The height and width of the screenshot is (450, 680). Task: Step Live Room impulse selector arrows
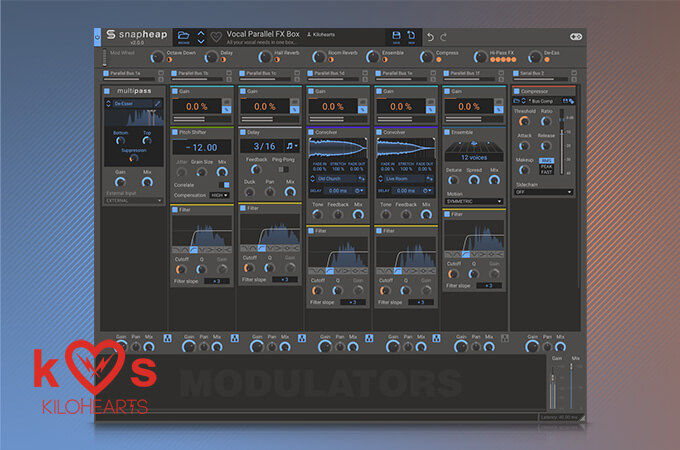(380, 179)
